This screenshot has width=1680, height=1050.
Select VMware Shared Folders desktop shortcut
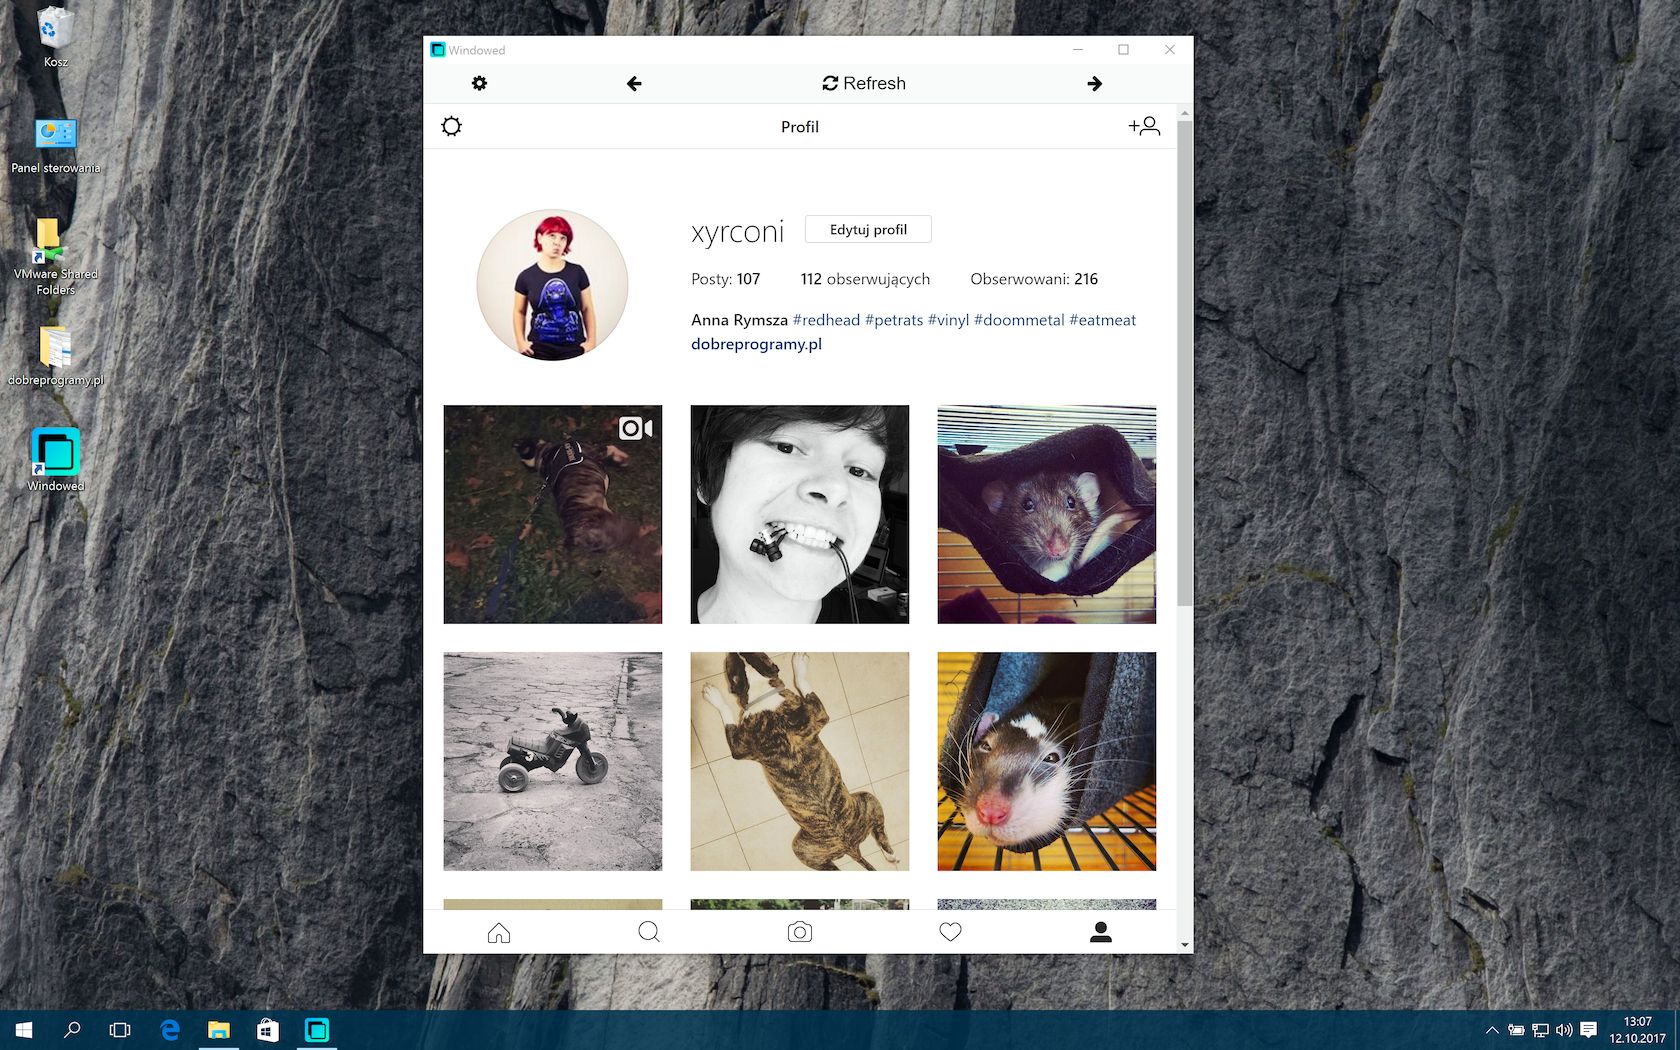tap(56, 257)
